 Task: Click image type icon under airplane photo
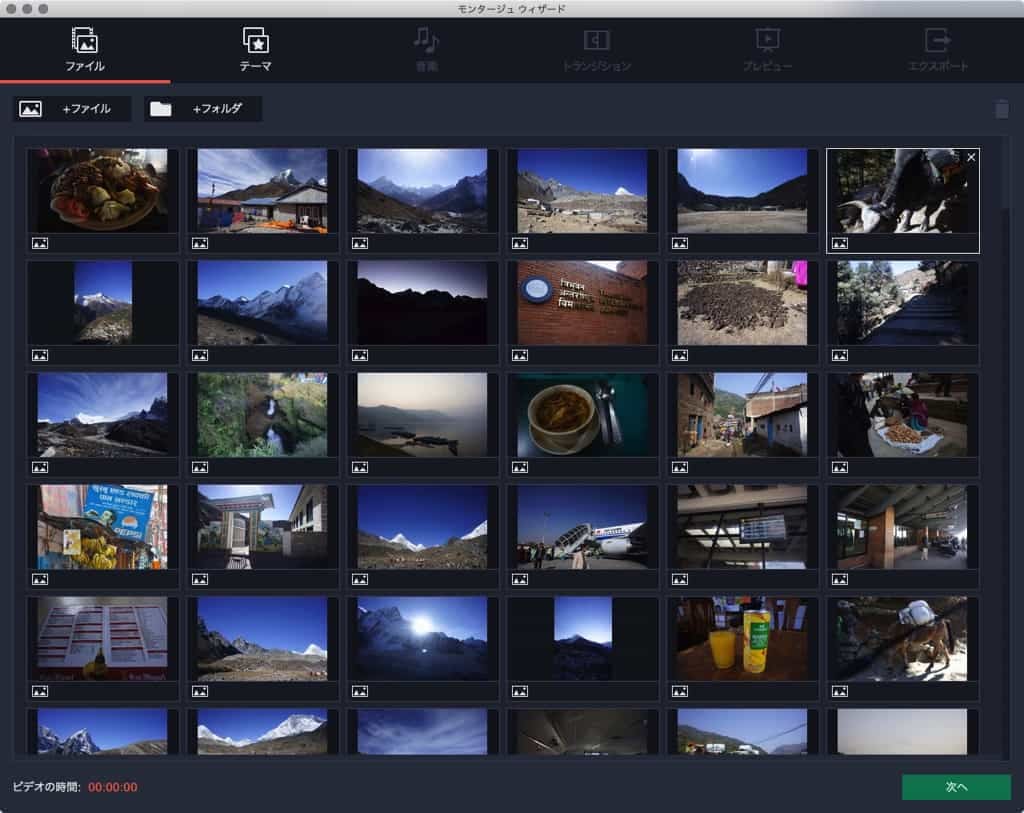click(x=520, y=579)
